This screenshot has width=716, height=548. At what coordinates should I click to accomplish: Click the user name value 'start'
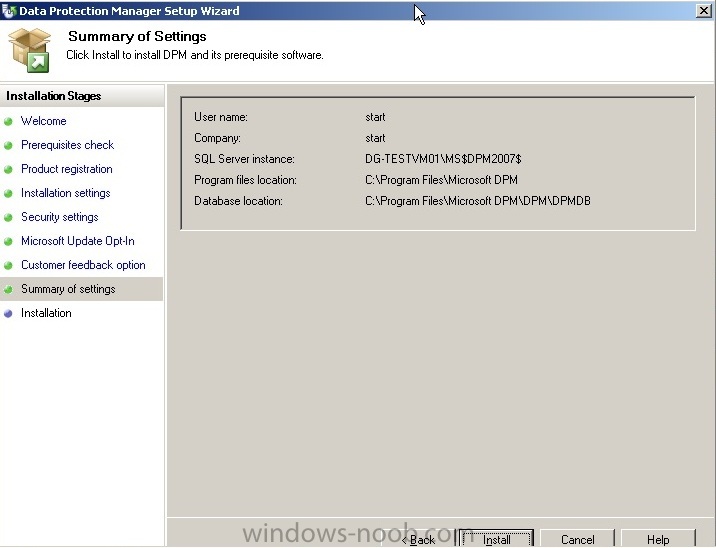375,117
